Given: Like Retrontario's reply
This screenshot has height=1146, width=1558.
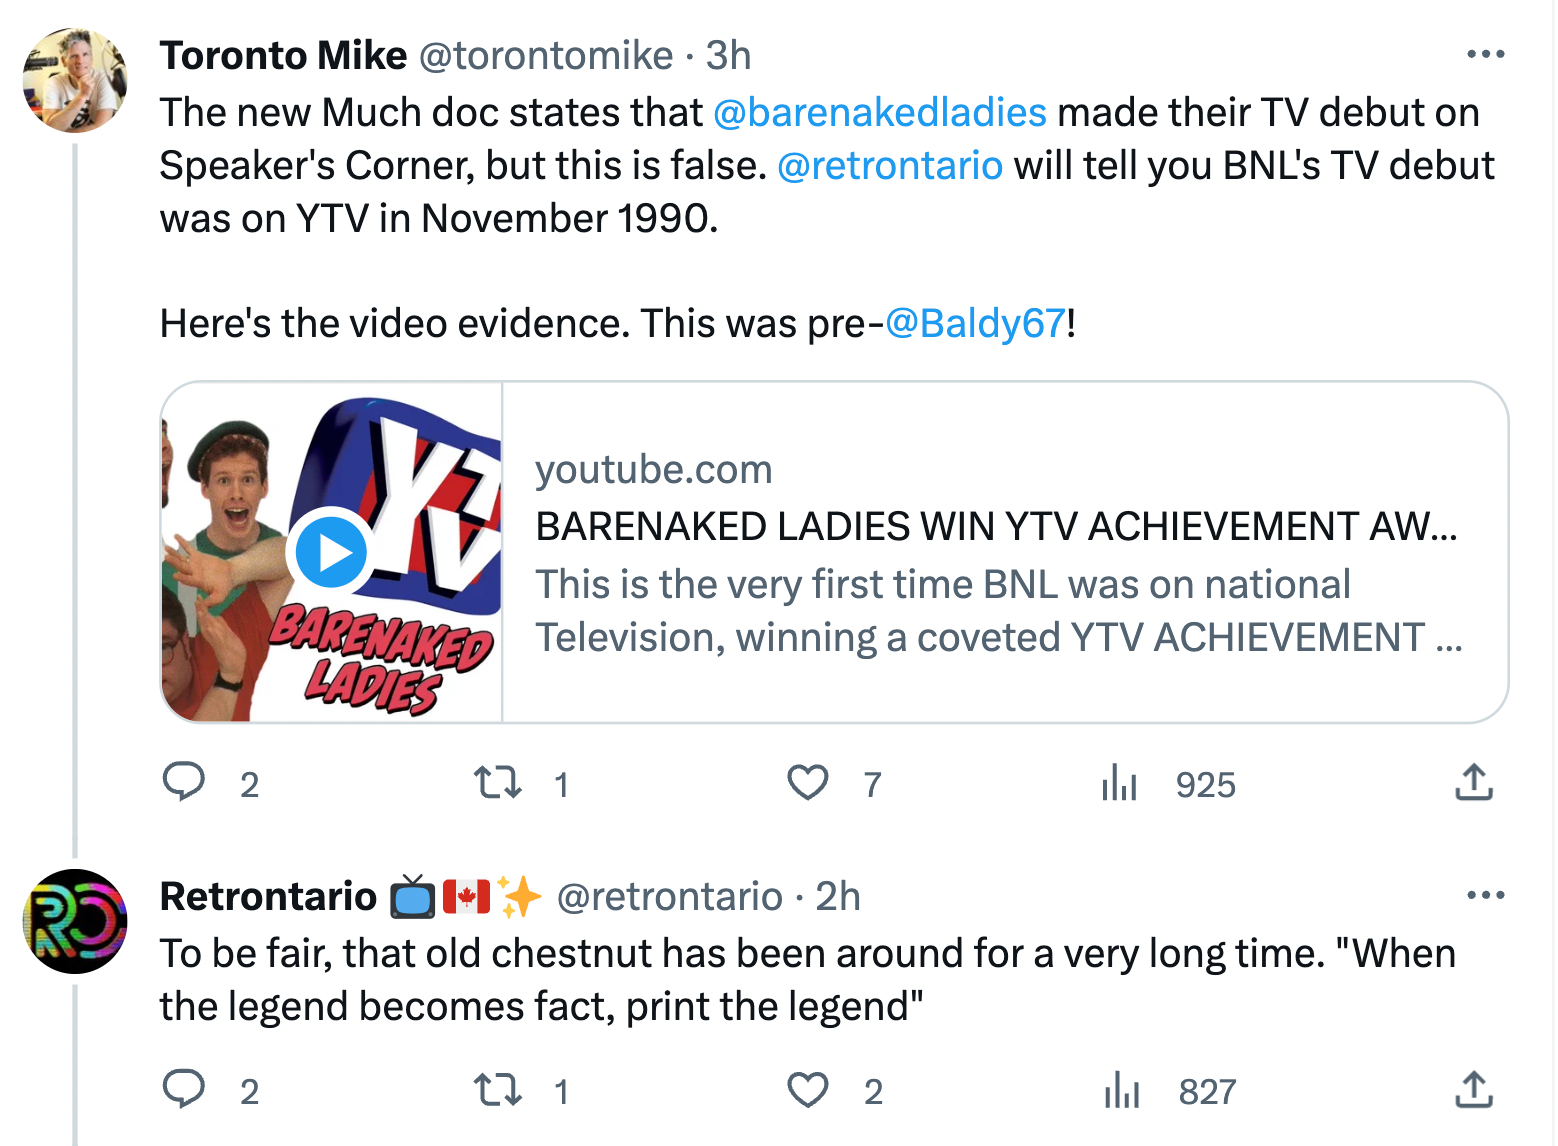Looking at the screenshot, I should click(808, 1090).
